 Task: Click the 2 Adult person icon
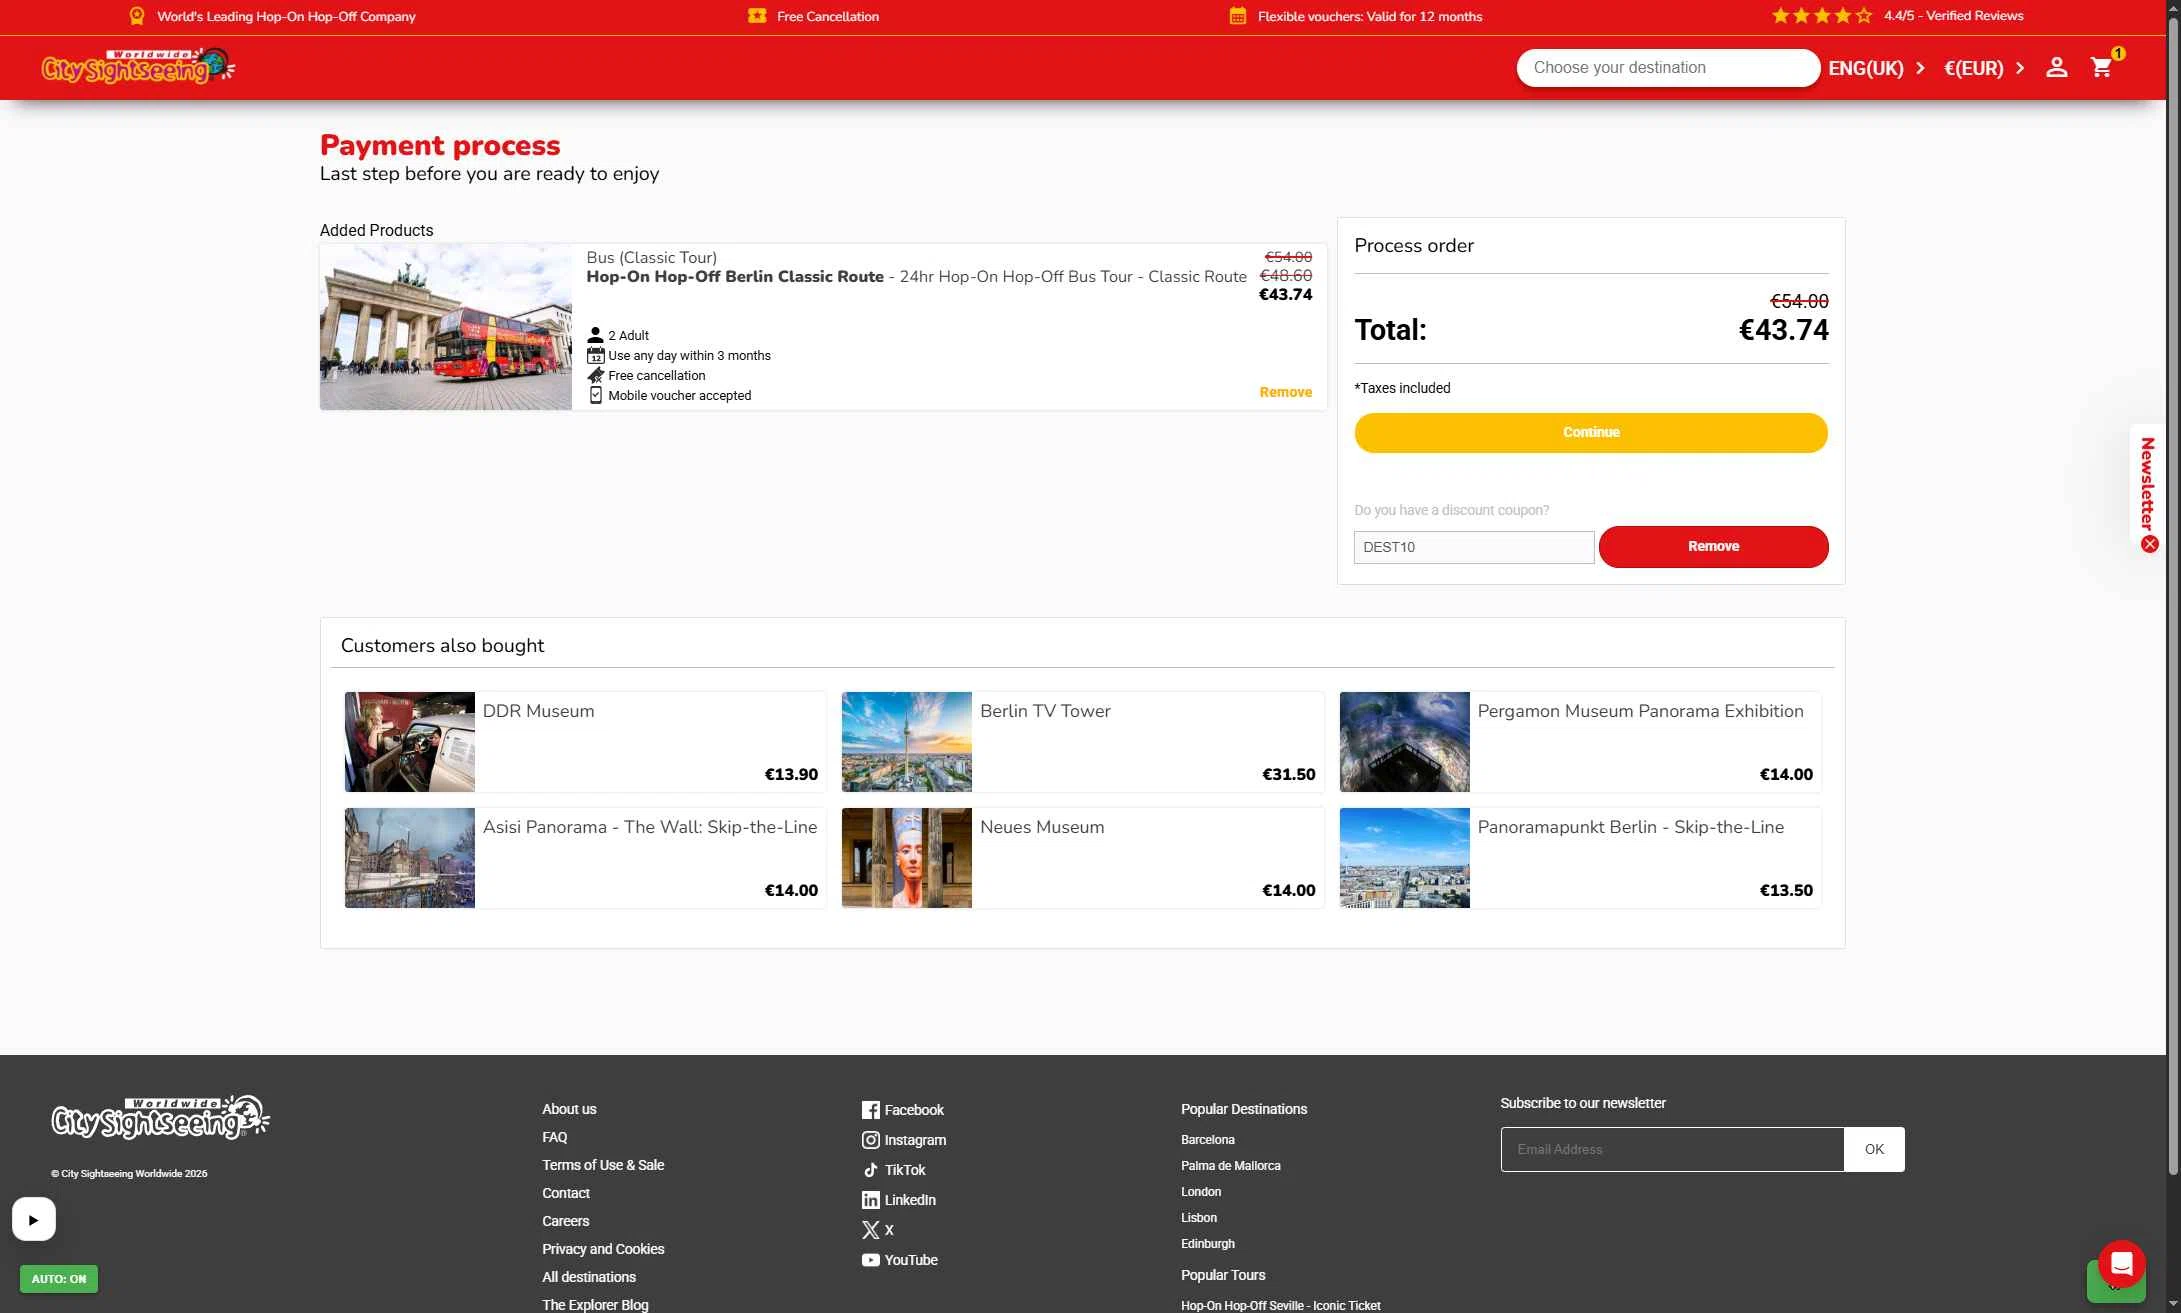[x=595, y=335]
